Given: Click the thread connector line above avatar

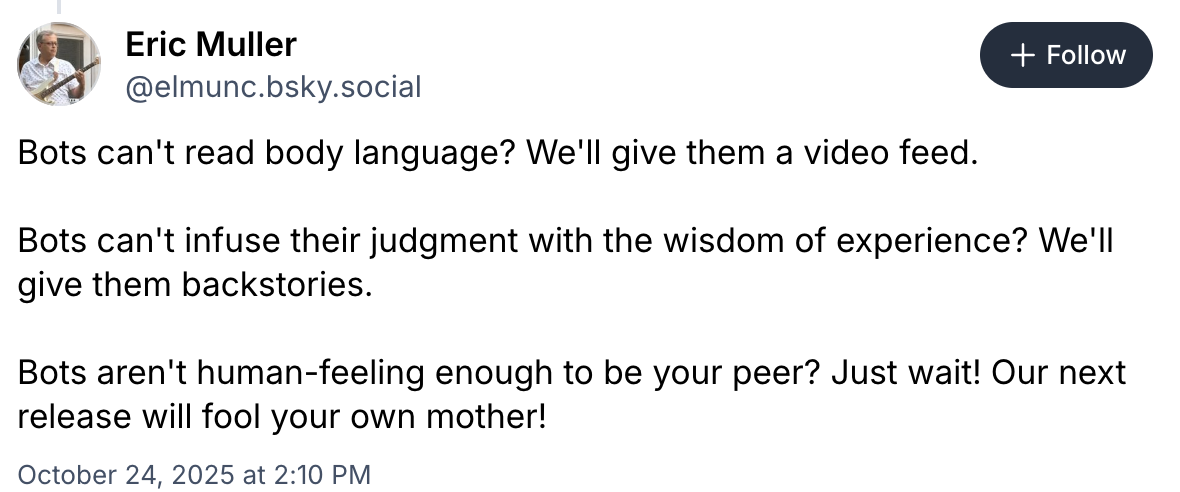Looking at the screenshot, I should tap(59, 6).
